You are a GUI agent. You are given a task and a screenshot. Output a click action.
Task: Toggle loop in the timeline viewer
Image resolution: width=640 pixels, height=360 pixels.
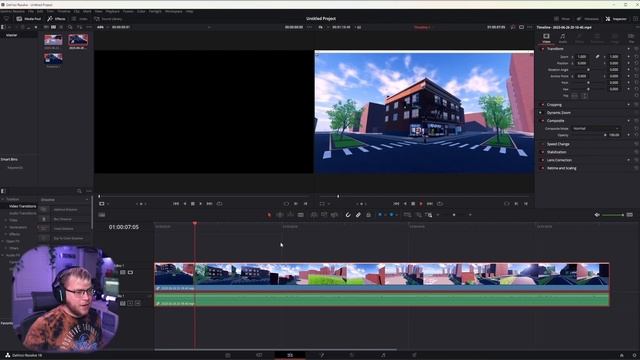pos(440,204)
